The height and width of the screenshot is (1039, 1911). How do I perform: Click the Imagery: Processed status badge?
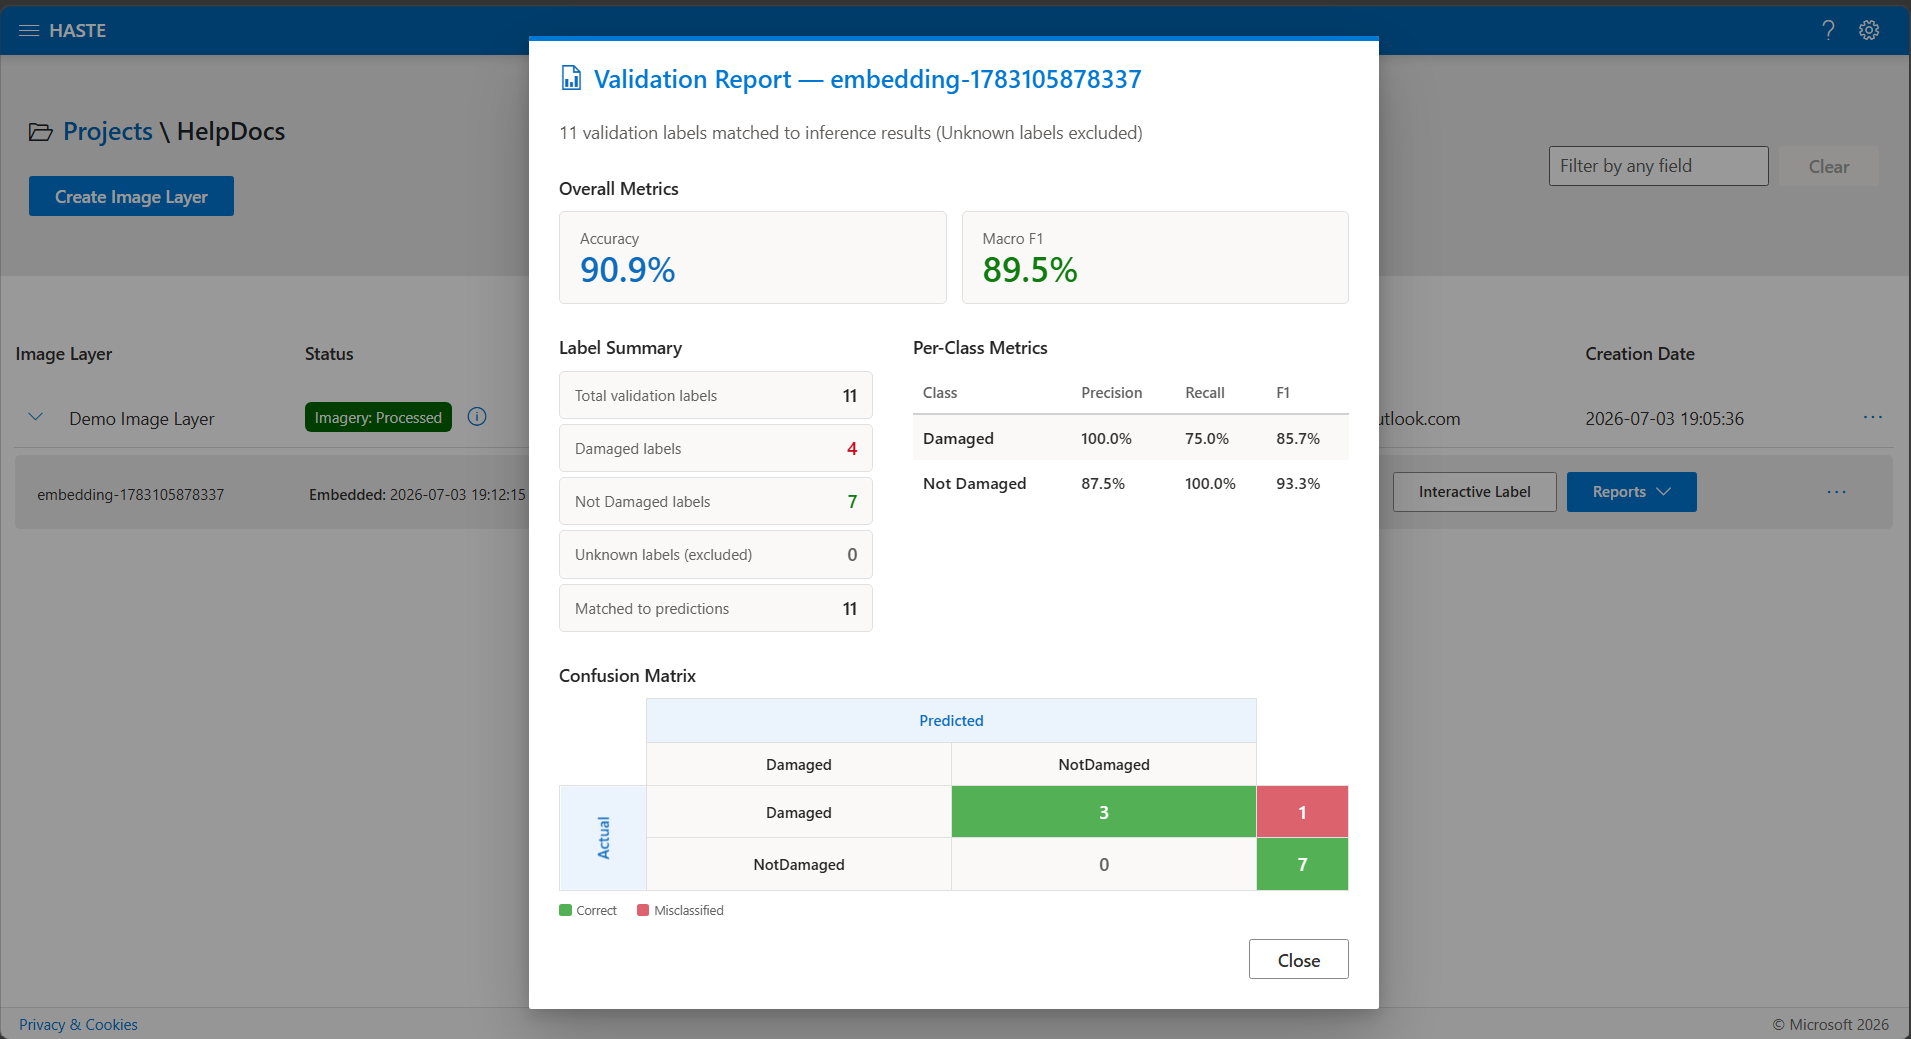point(378,417)
